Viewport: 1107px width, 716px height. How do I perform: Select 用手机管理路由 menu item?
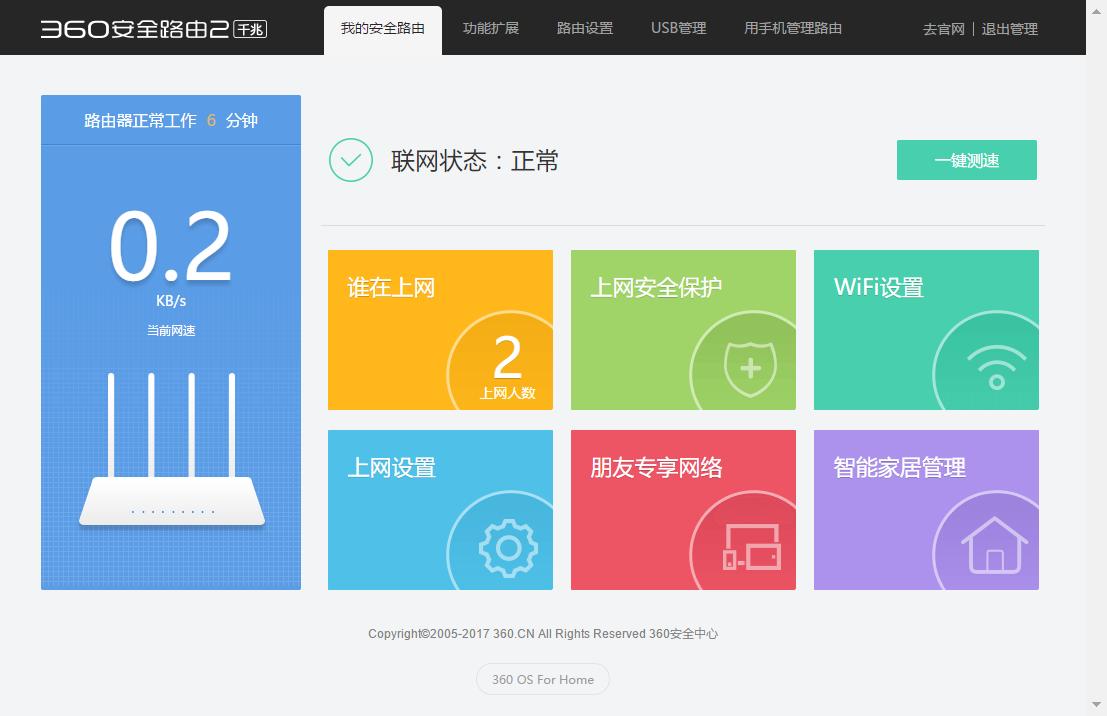[793, 28]
